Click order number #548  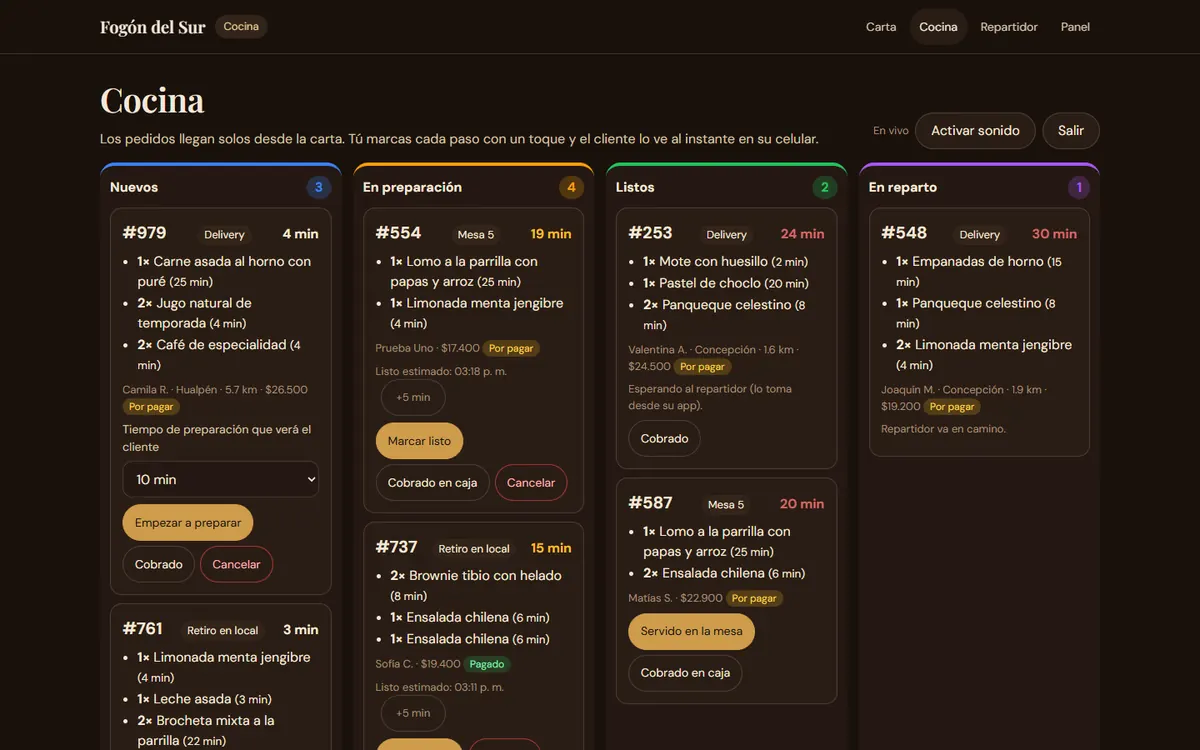tap(904, 233)
